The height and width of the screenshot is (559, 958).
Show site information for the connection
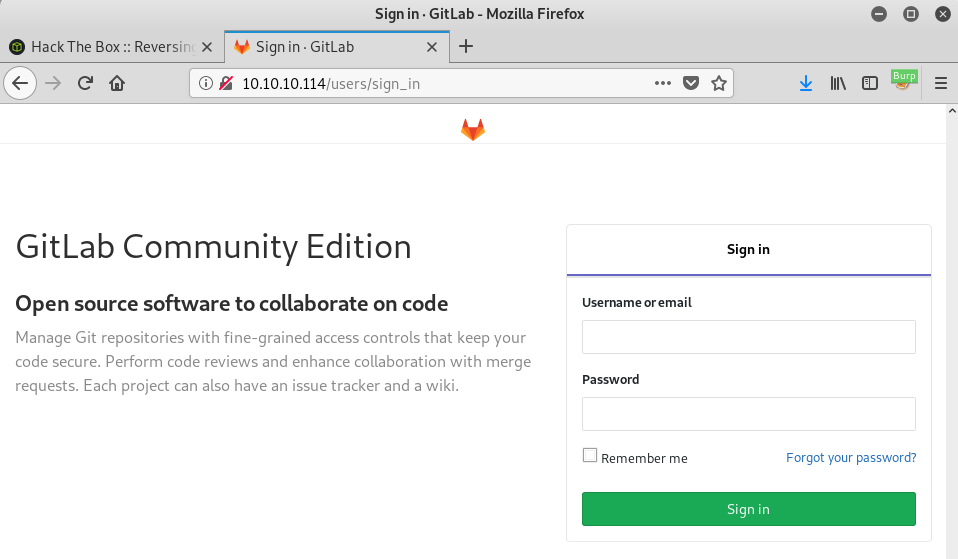coord(206,83)
